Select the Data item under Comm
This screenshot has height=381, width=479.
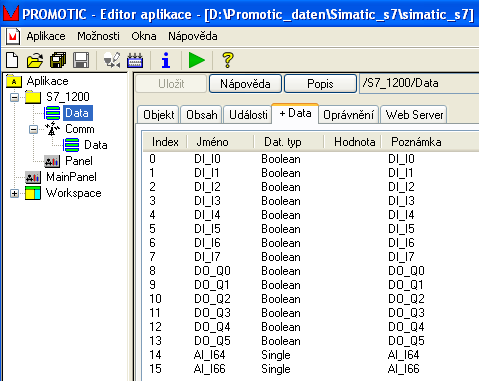click(96, 145)
